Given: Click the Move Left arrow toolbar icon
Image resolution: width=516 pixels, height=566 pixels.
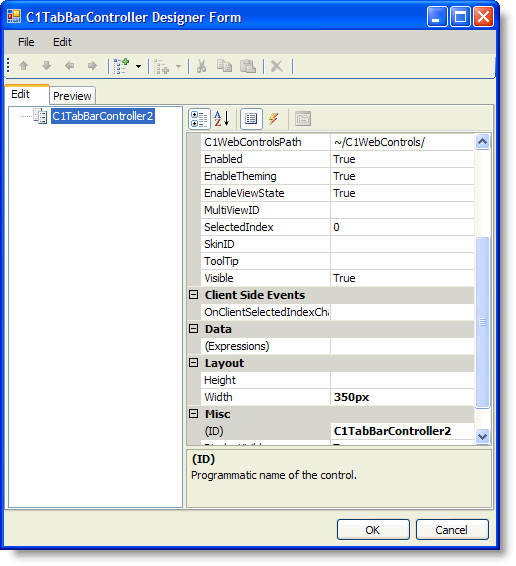Looking at the screenshot, I should pyautogui.click(x=69, y=66).
